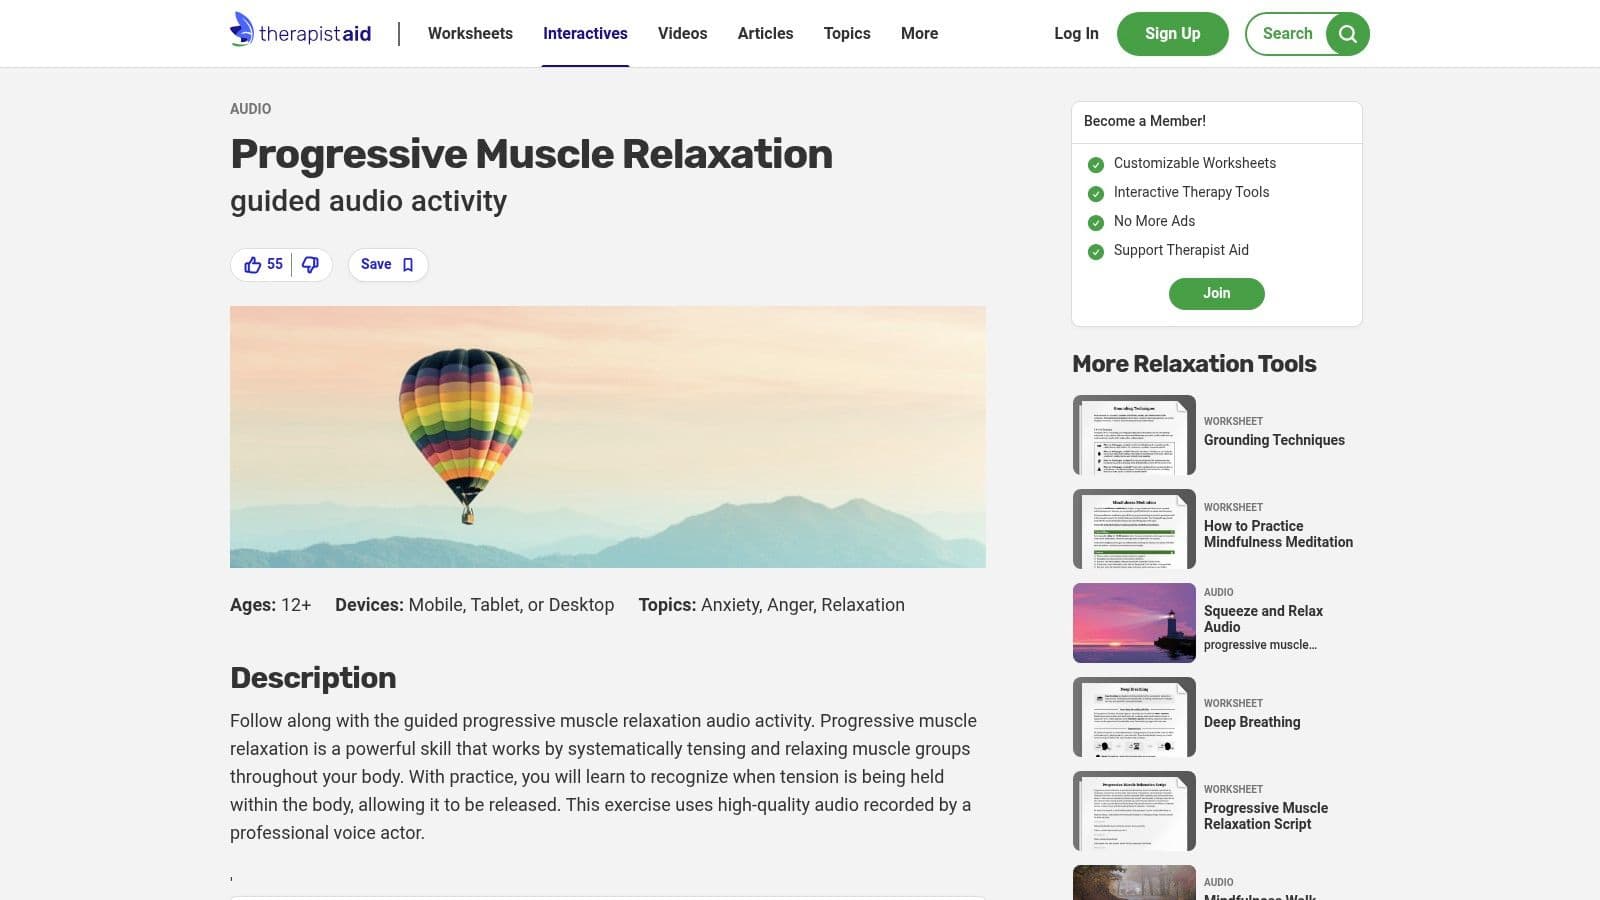Viewport: 1600px width, 900px height.
Task: Click the green checkmark beside No More Ads
Action: [1096, 222]
